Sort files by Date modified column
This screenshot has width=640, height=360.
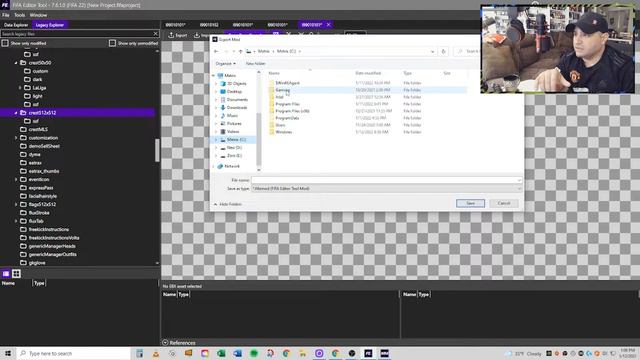pyautogui.click(x=368, y=73)
